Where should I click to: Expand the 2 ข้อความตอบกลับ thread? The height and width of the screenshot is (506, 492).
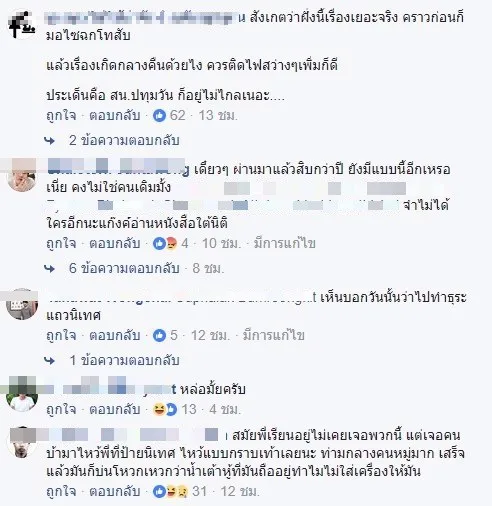coord(124,140)
